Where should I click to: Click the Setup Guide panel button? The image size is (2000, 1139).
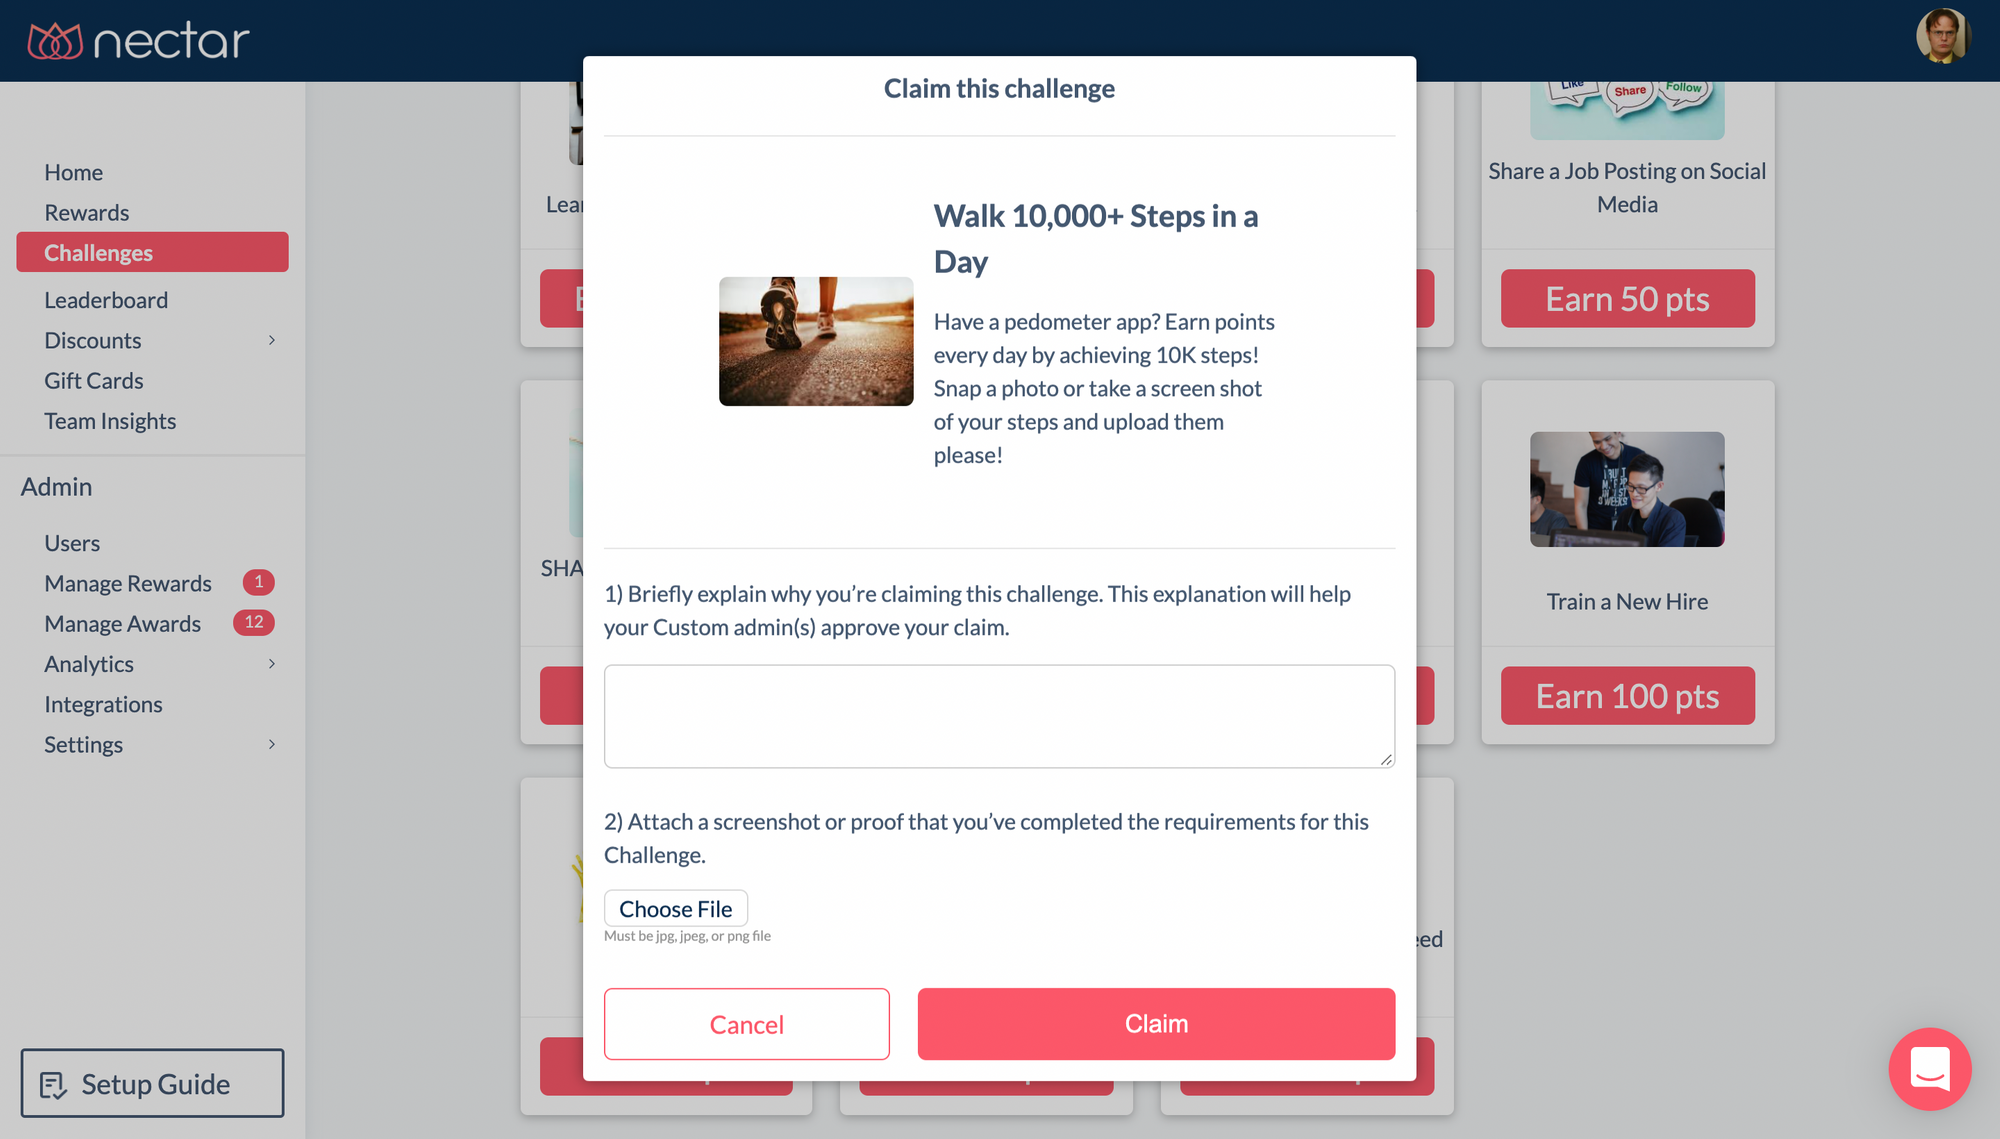click(x=151, y=1084)
